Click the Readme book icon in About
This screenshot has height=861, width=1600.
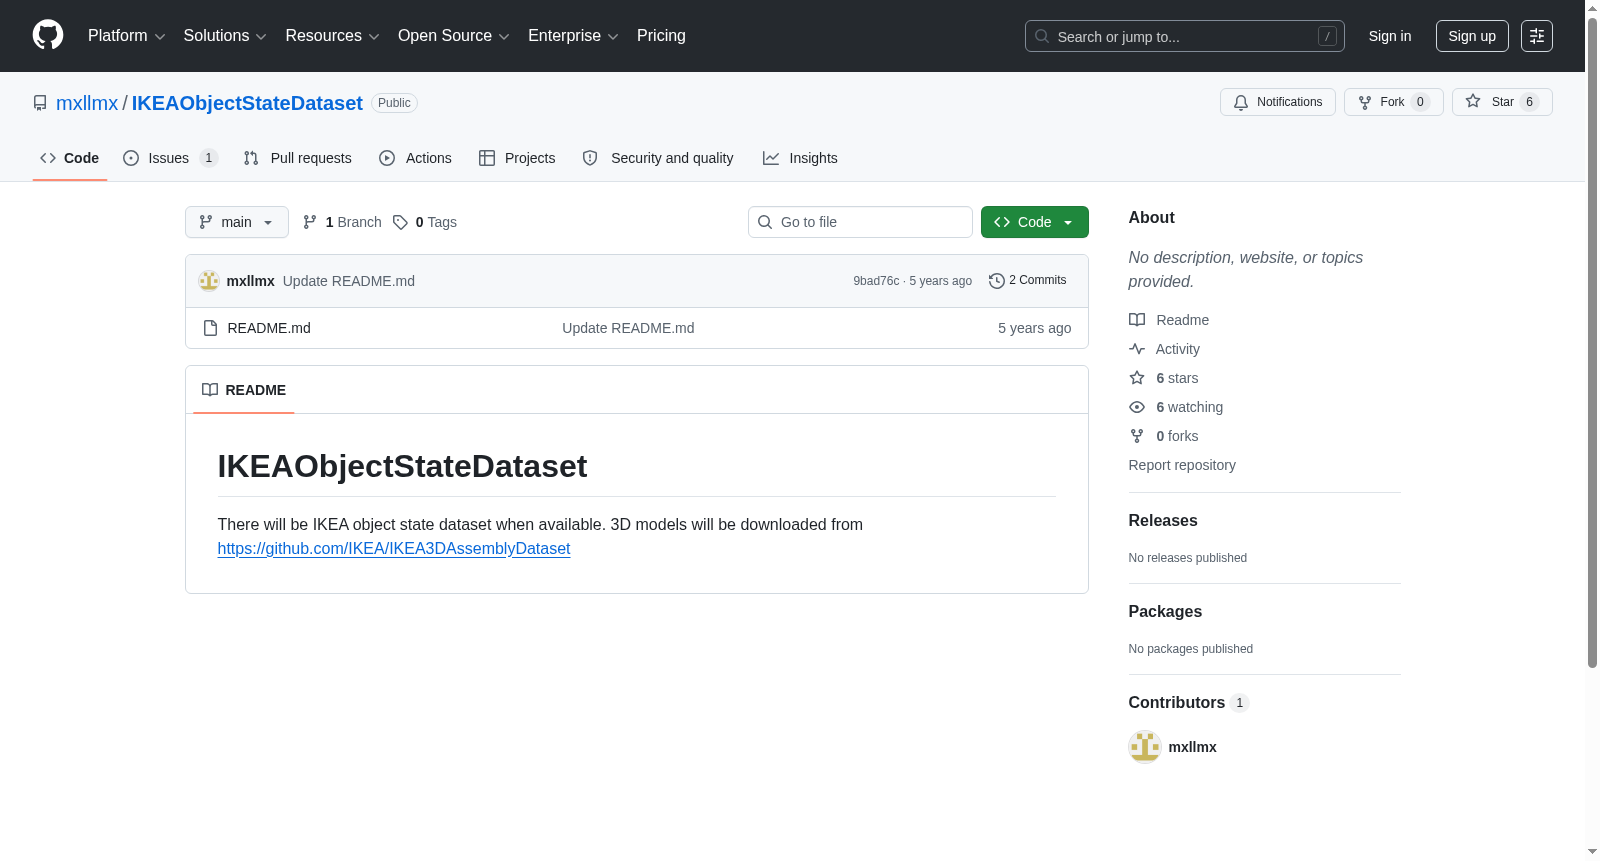click(x=1137, y=320)
